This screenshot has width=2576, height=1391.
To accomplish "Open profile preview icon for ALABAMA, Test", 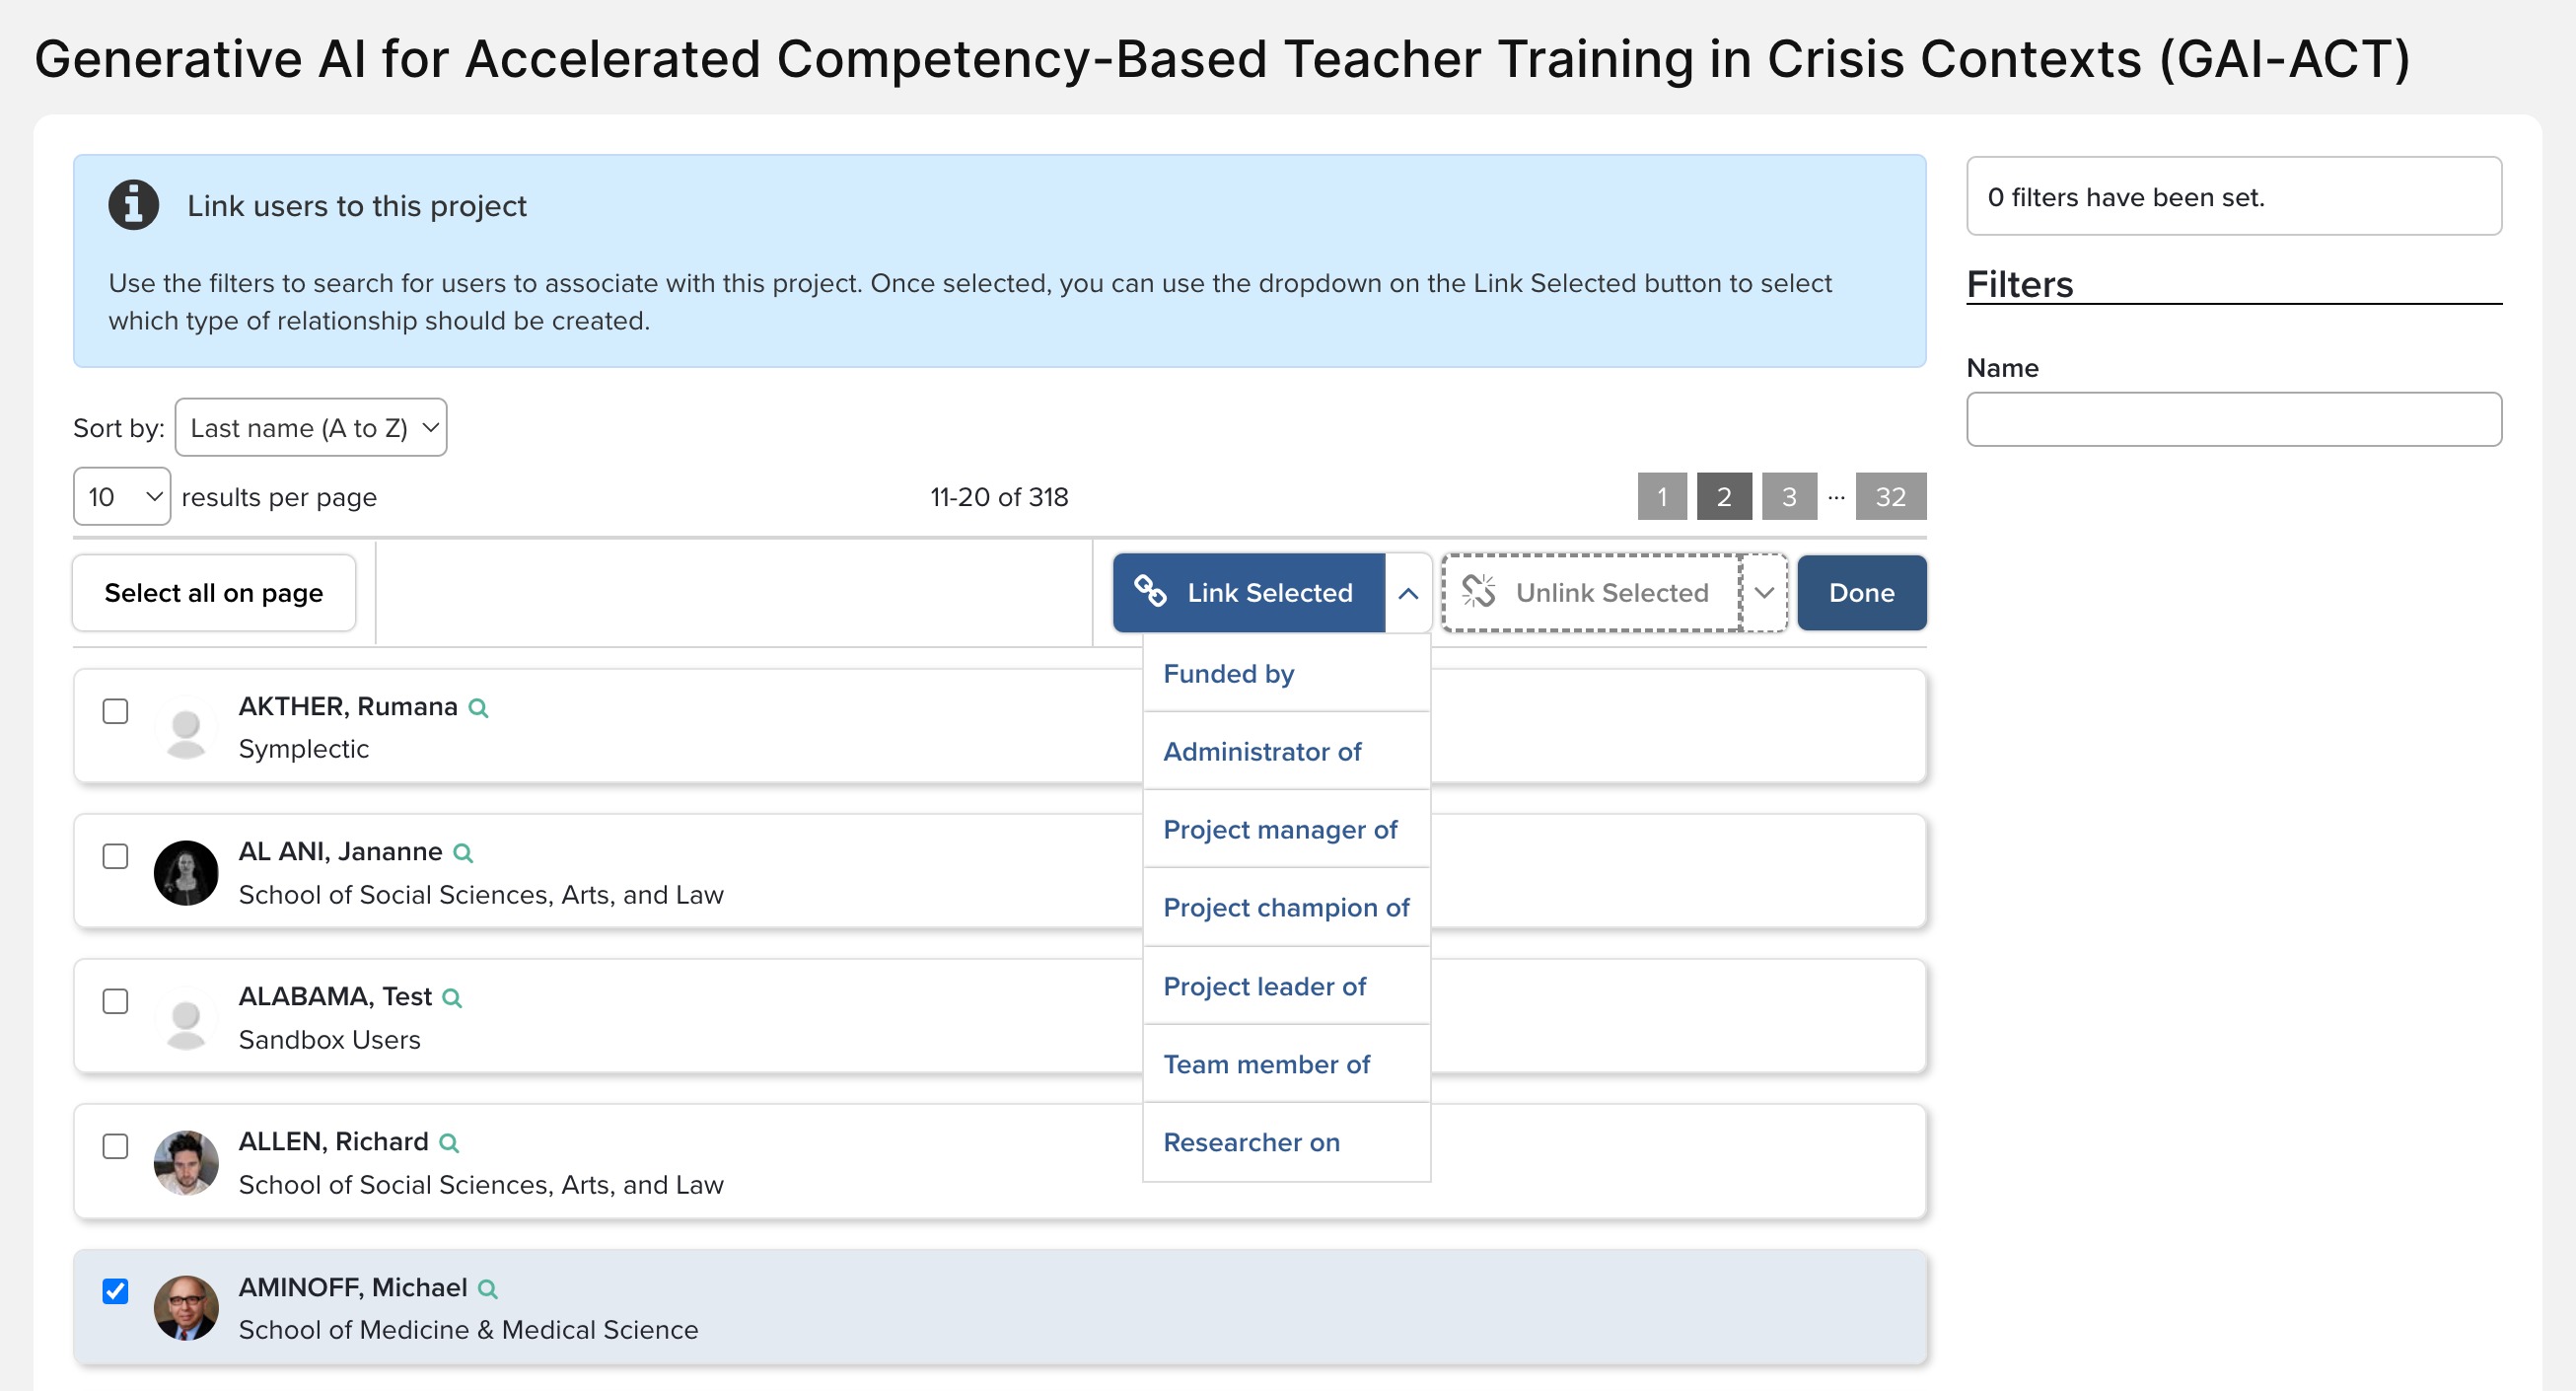I will (x=452, y=998).
